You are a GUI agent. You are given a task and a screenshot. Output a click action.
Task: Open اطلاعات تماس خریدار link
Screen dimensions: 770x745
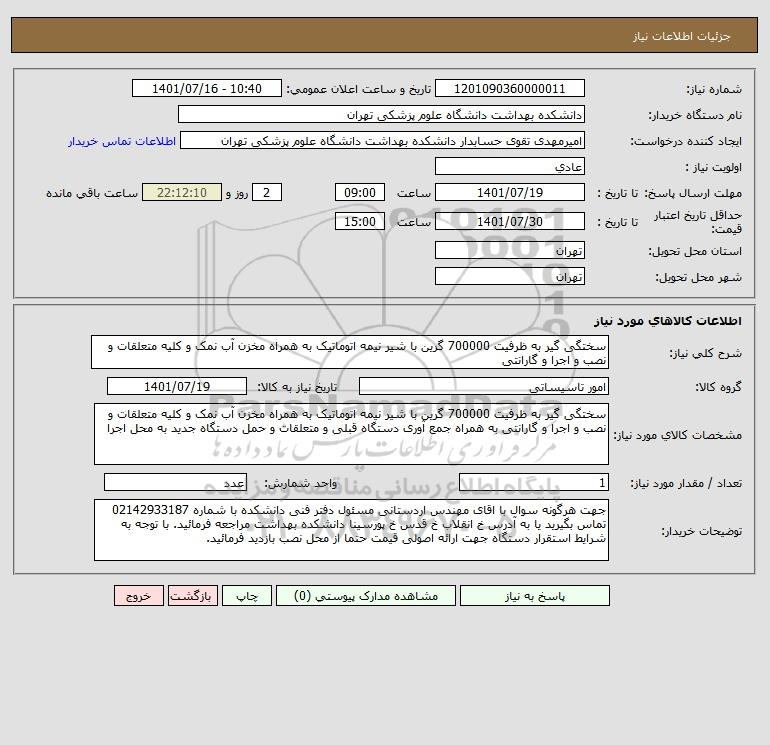122,141
